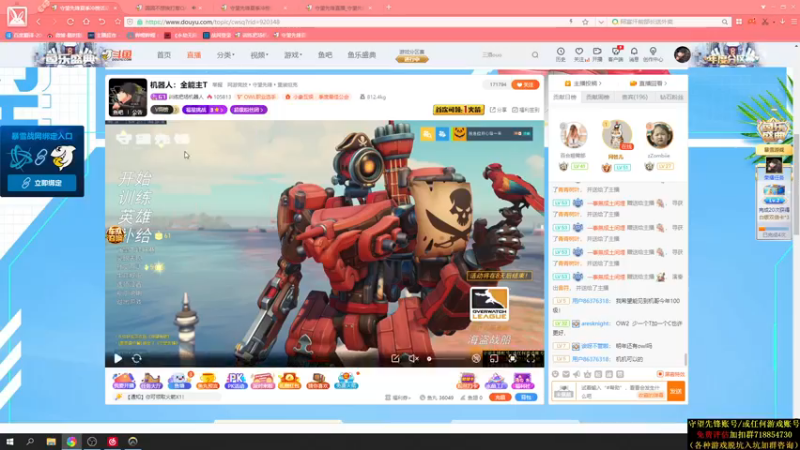The height and width of the screenshot is (450, 800).
Task: Click the orange 充值 recharge button
Action: tap(500, 397)
